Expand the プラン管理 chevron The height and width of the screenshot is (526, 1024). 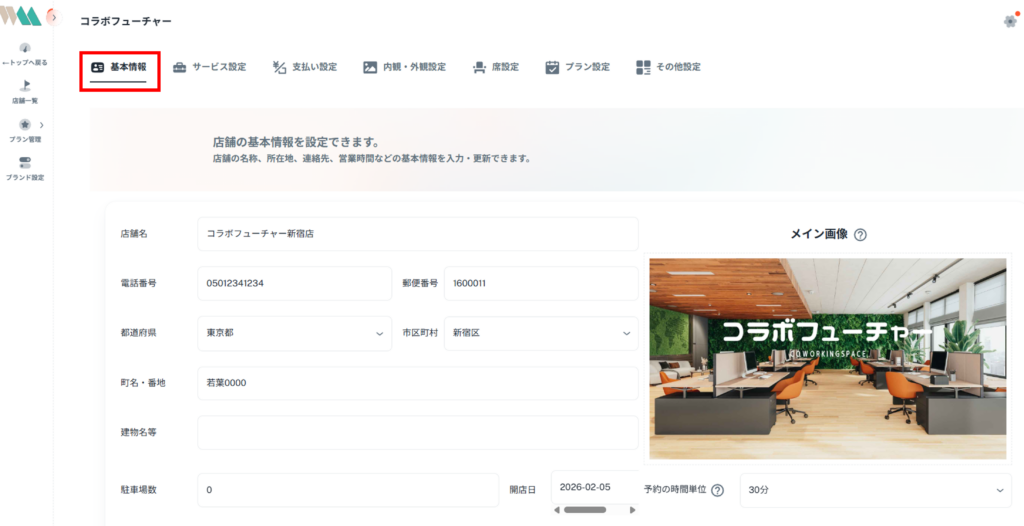click(41, 125)
